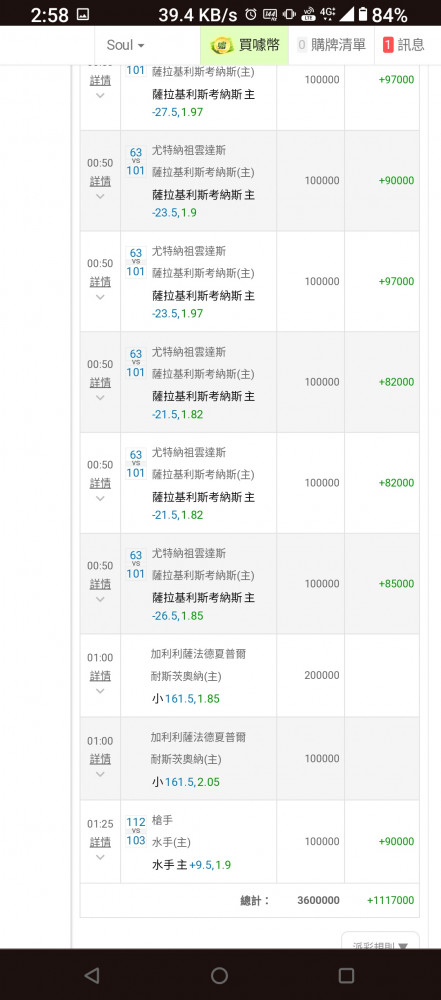Tap 63 vs 101 score icon of the -26.5,1.85 bet
441x1000 pixels.
(x=136, y=564)
